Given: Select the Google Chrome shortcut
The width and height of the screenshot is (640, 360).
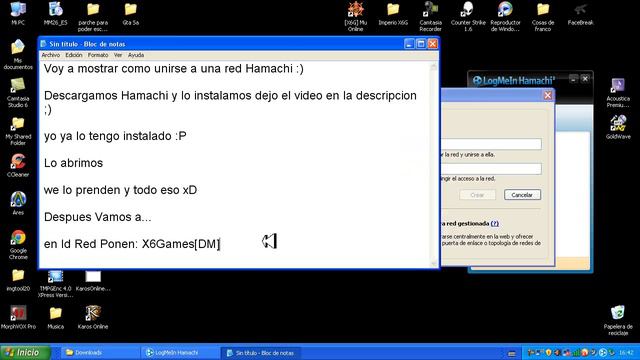Looking at the screenshot, I should 18,244.
